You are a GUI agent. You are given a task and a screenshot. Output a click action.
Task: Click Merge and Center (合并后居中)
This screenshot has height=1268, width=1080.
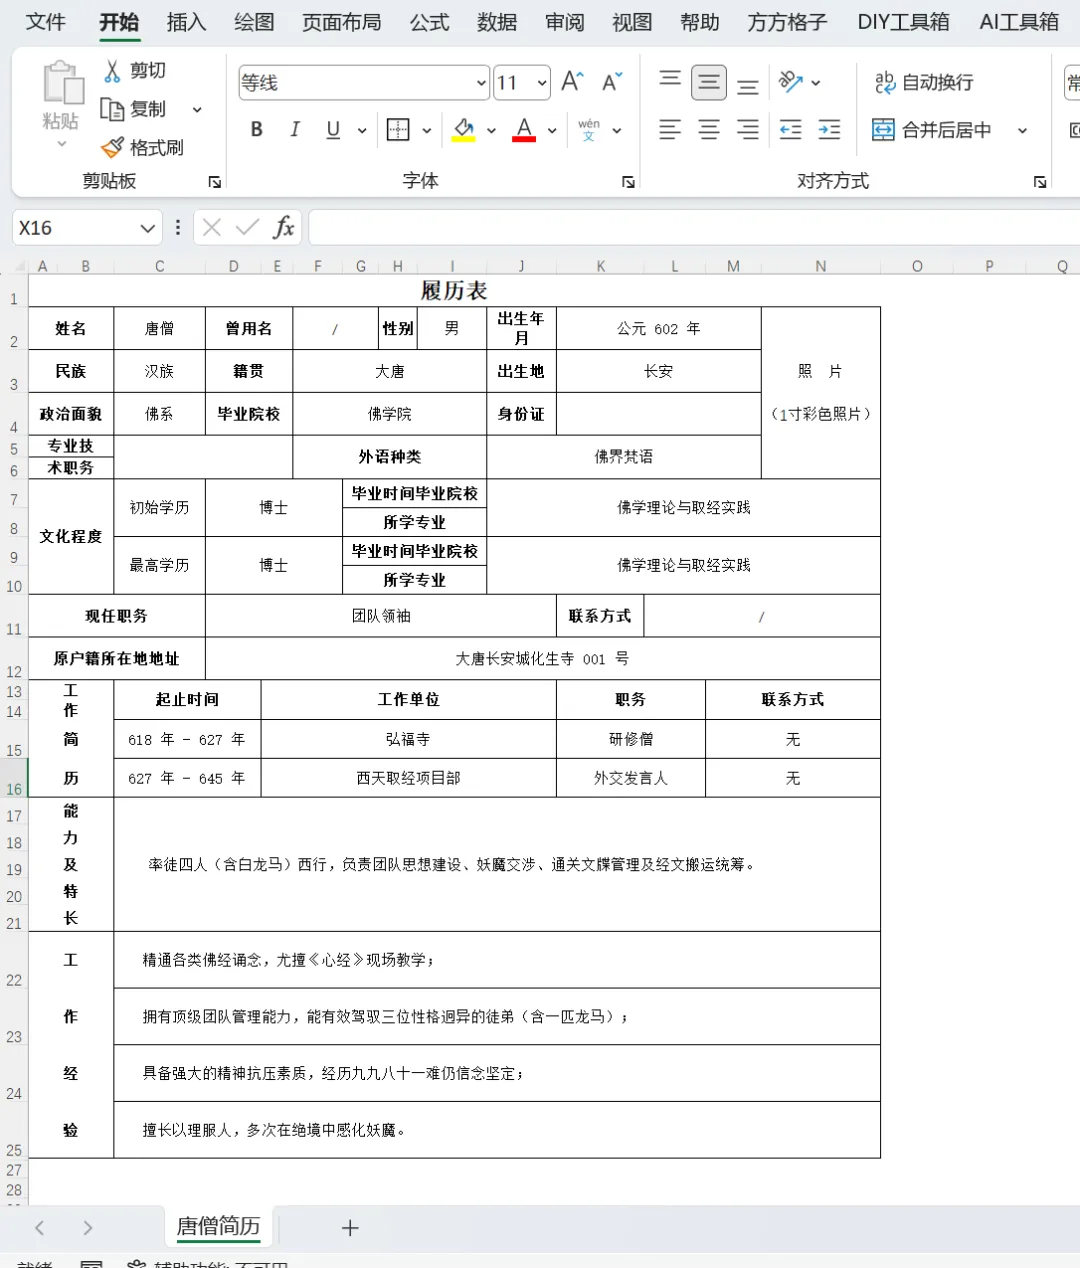[x=931, y=130]
